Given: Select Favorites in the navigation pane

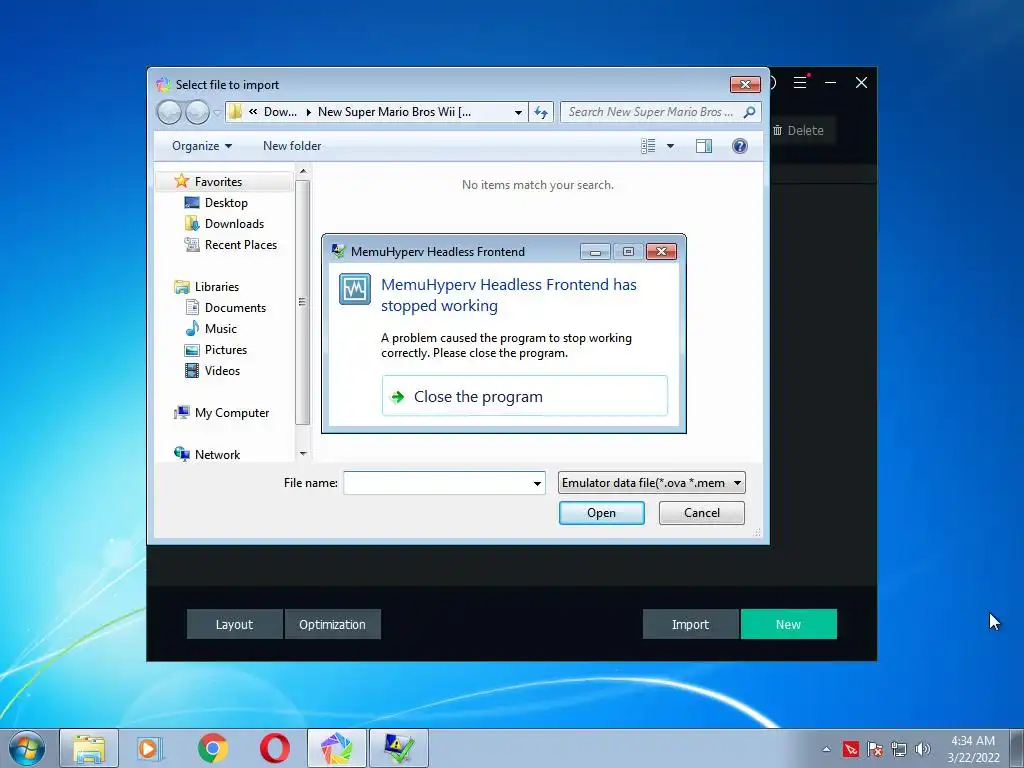Looking at the screenshot, I should (x=218, y=182).
